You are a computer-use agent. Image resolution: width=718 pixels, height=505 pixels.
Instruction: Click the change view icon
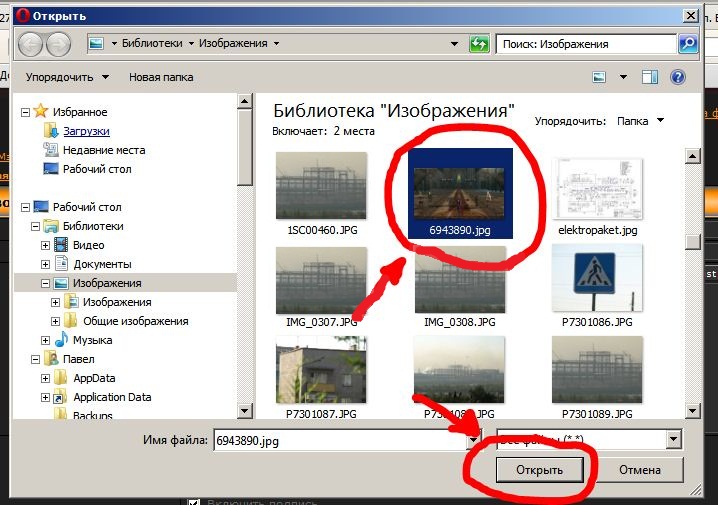pos(599,77)
